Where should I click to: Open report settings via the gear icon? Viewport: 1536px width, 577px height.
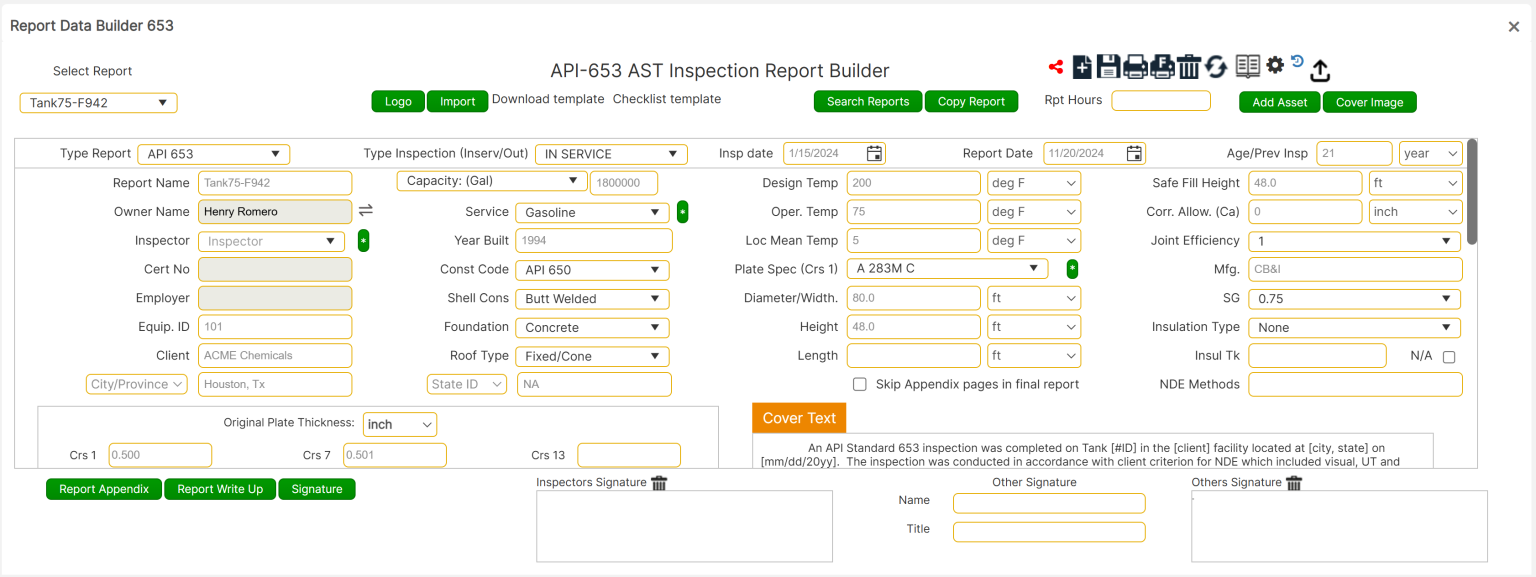1274,66
